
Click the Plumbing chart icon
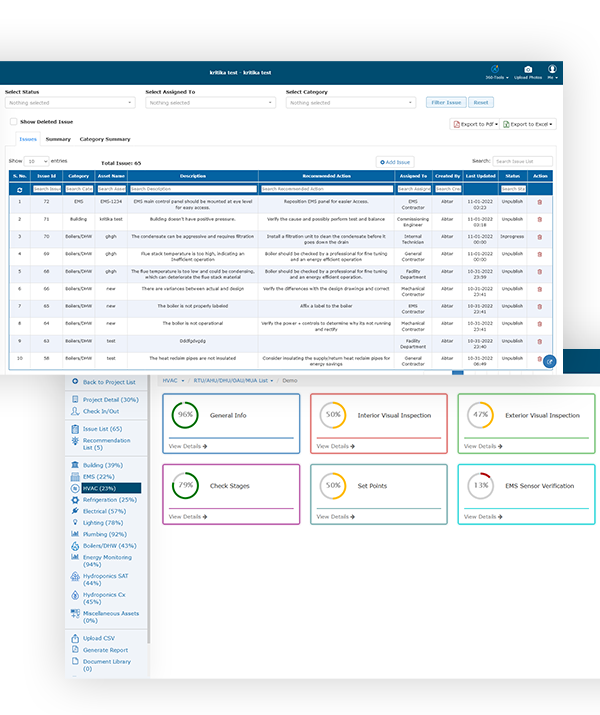pos(75,534)
